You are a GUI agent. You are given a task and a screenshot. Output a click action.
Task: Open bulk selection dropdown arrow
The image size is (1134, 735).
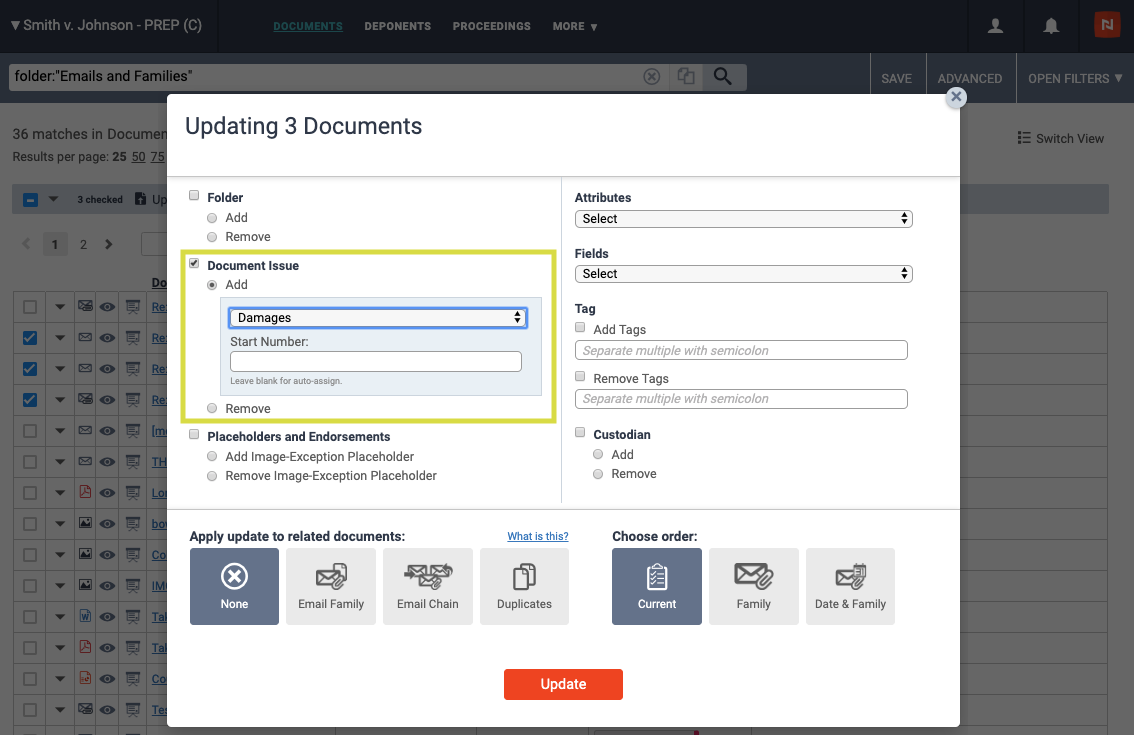(x=54, y=199)
